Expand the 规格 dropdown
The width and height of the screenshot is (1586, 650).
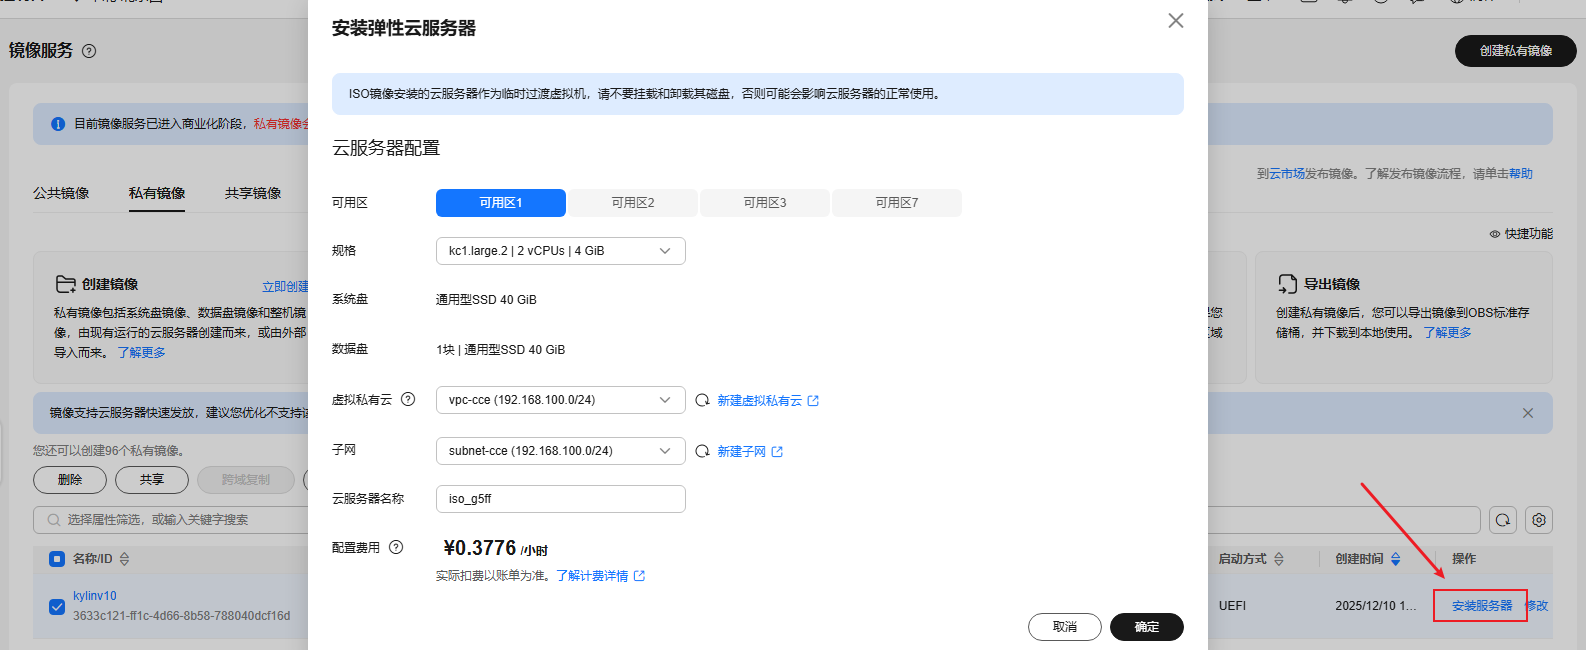pos(560,251)
